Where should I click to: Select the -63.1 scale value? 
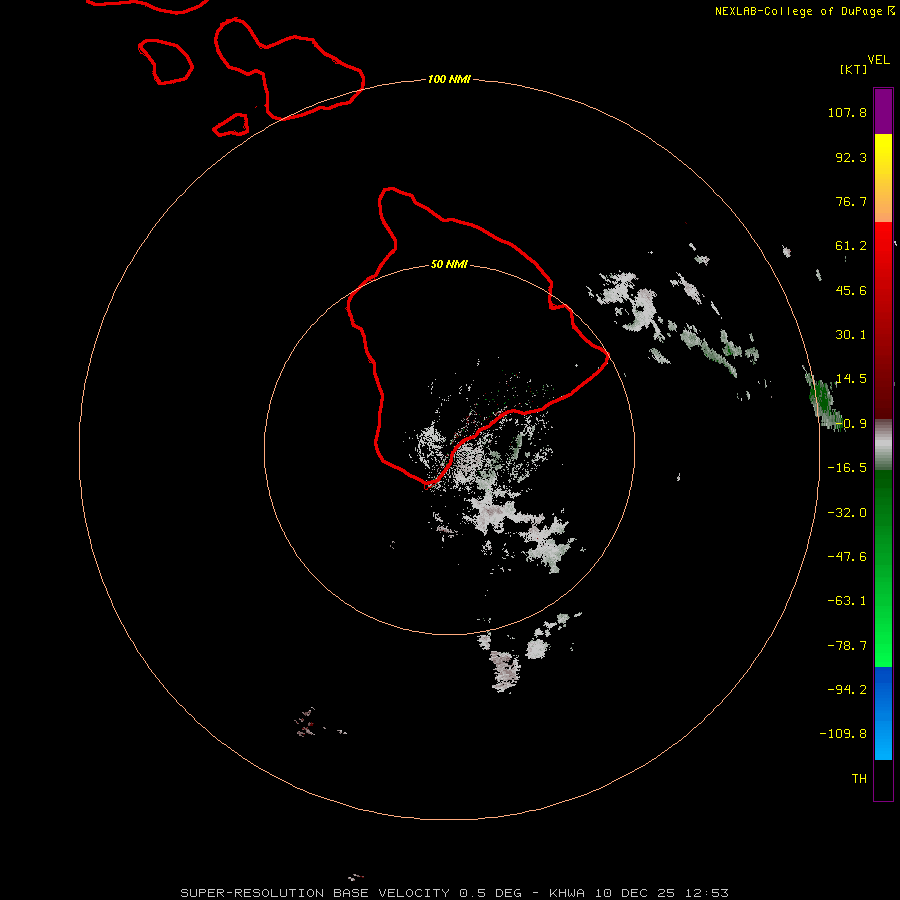pos(847,601)
